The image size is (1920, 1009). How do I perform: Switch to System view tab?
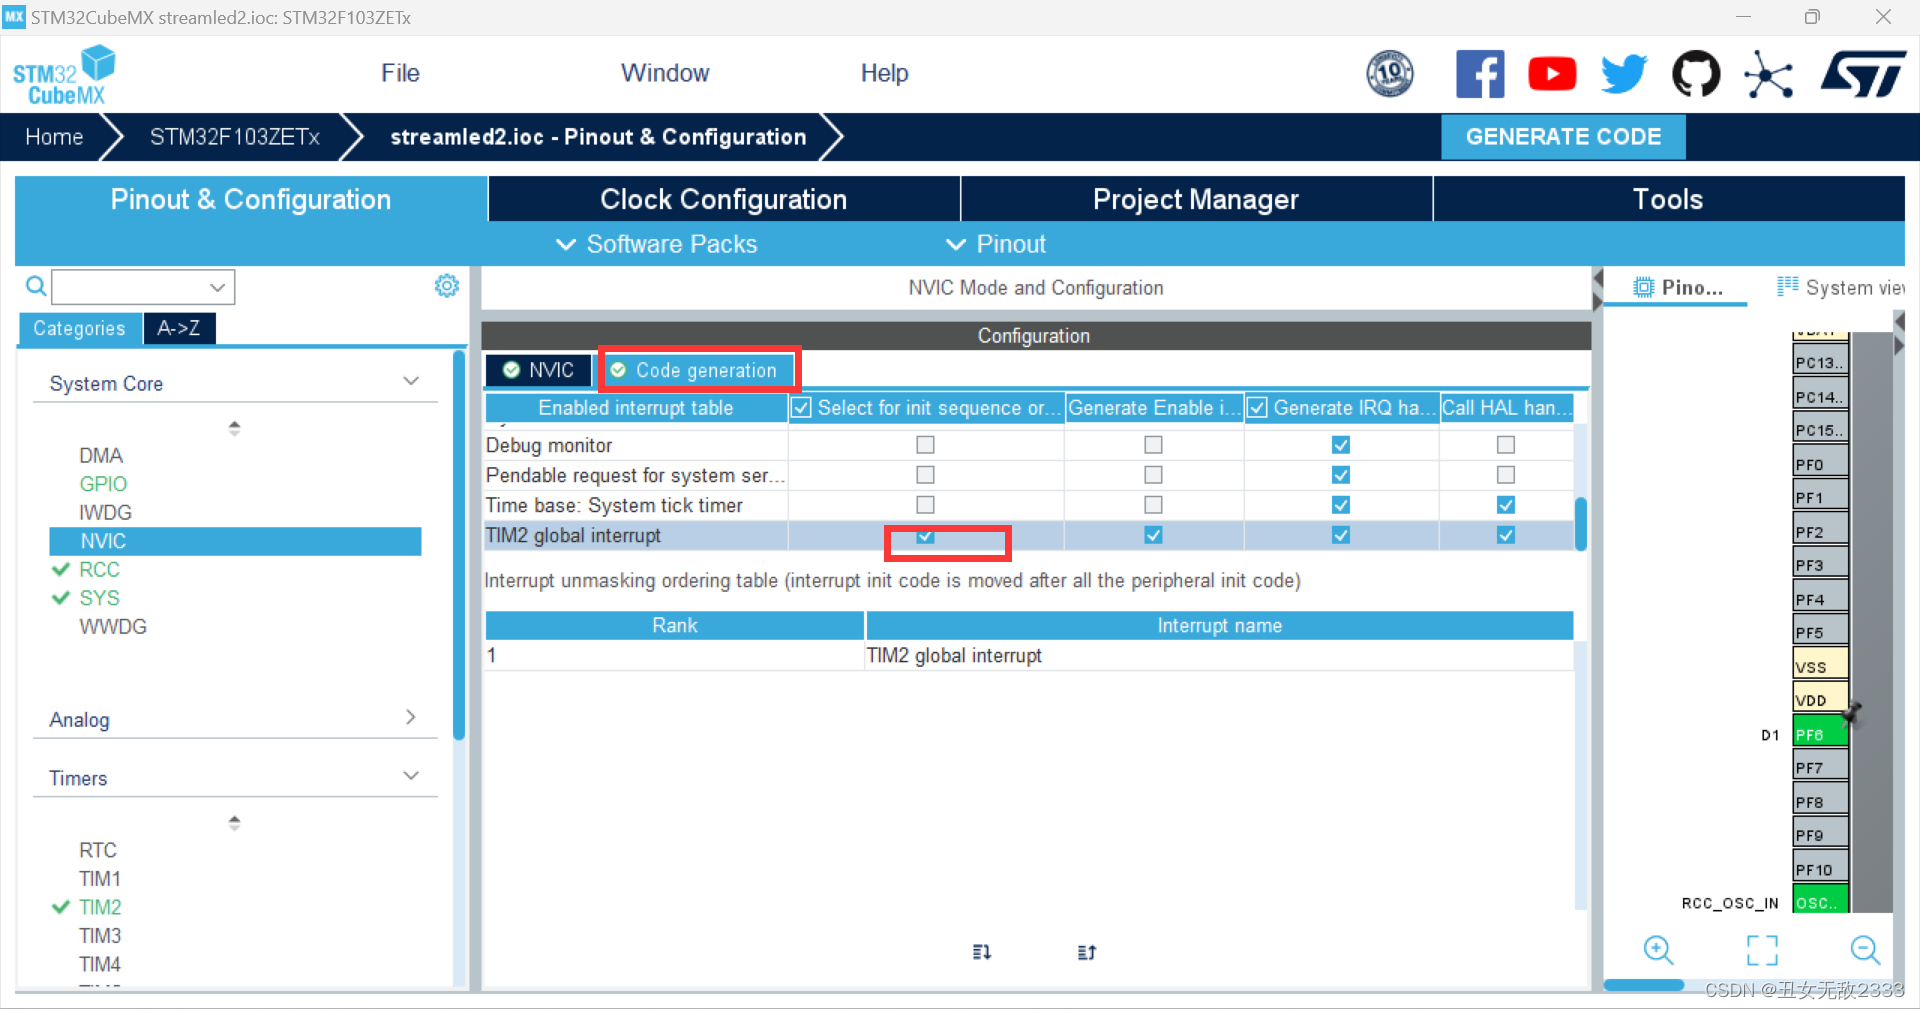coord(1840,287)
